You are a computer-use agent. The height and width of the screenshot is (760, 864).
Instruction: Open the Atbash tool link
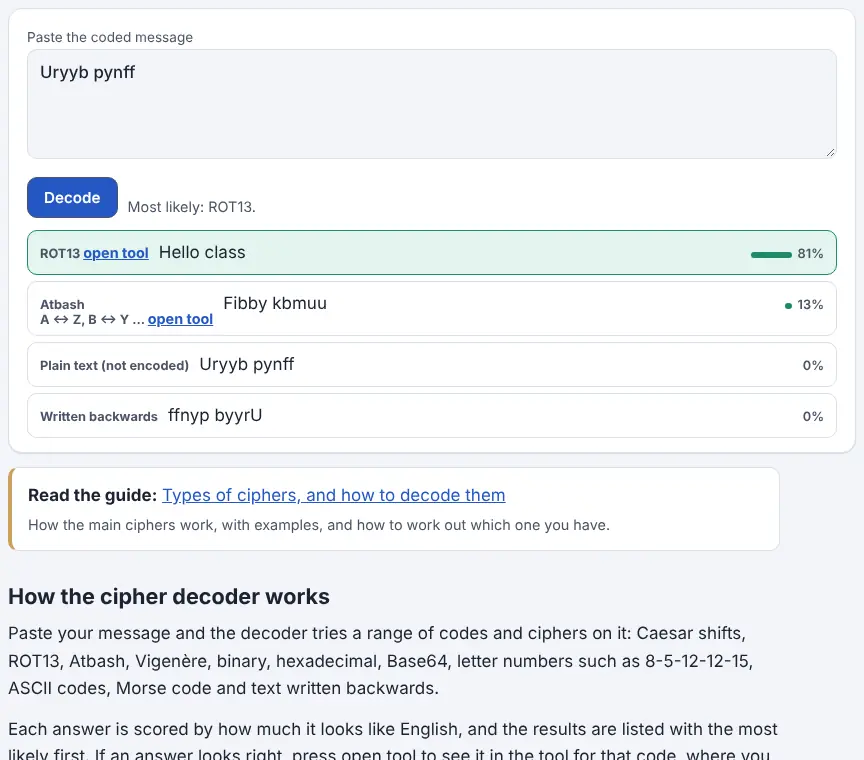180,319
